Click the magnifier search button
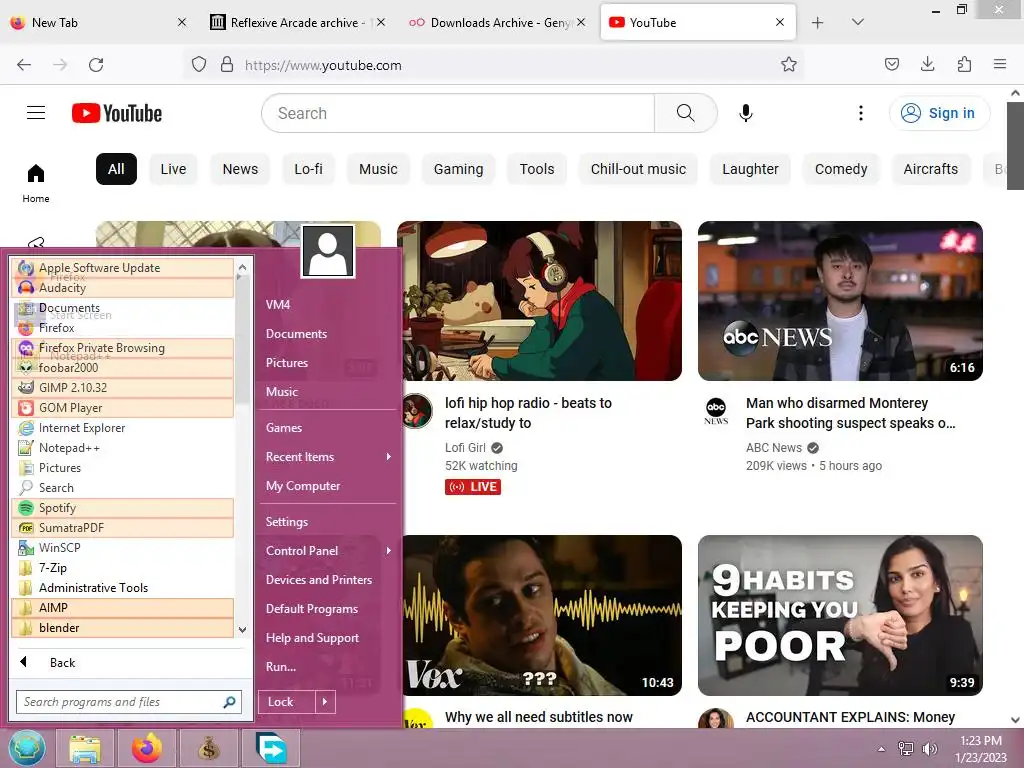The image size is (1024, 768). pos(686,113)
